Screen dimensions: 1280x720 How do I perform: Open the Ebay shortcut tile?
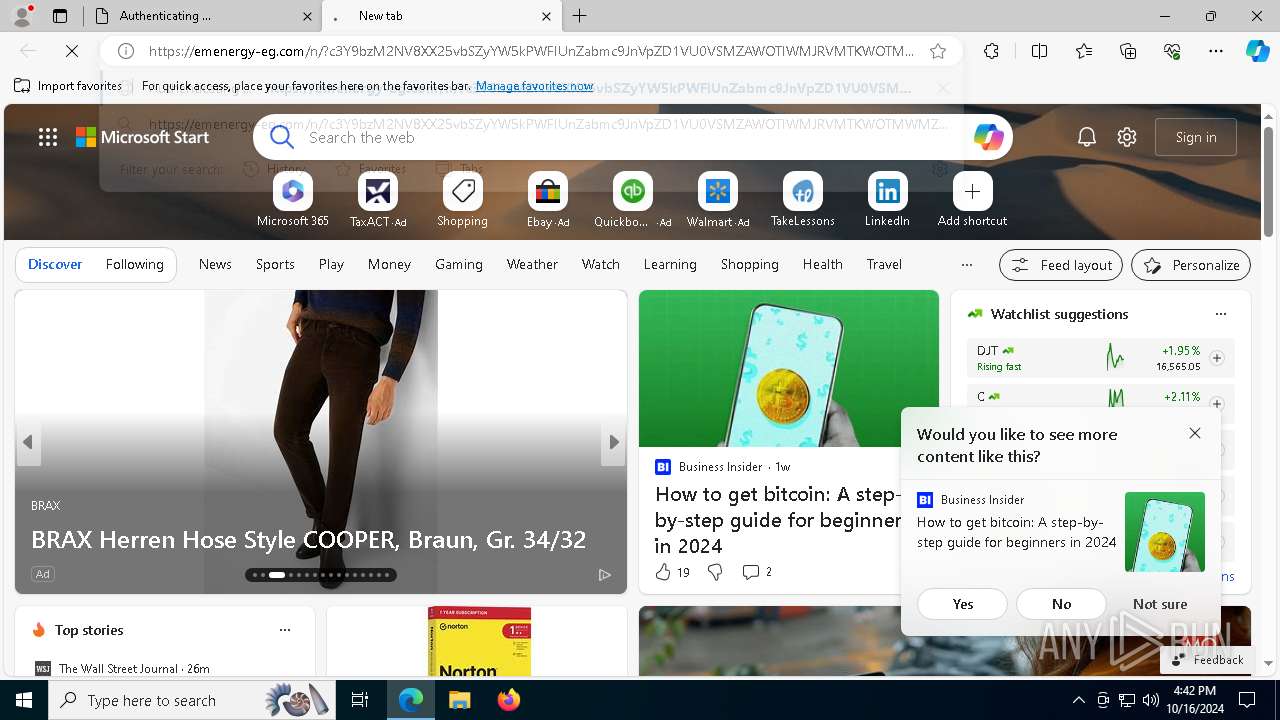click(x=547, y=191)
